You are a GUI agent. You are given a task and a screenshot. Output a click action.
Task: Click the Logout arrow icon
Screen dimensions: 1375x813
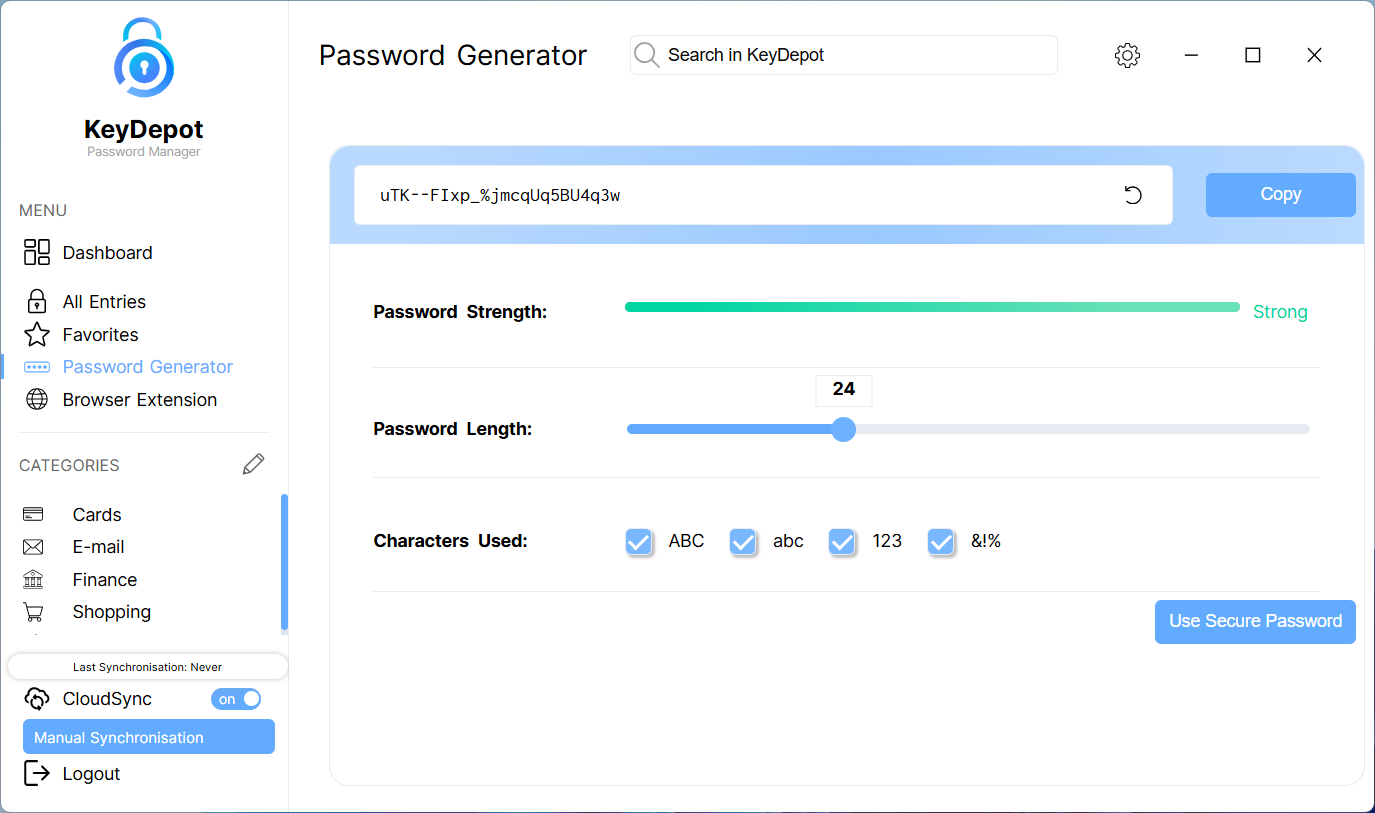37,773
